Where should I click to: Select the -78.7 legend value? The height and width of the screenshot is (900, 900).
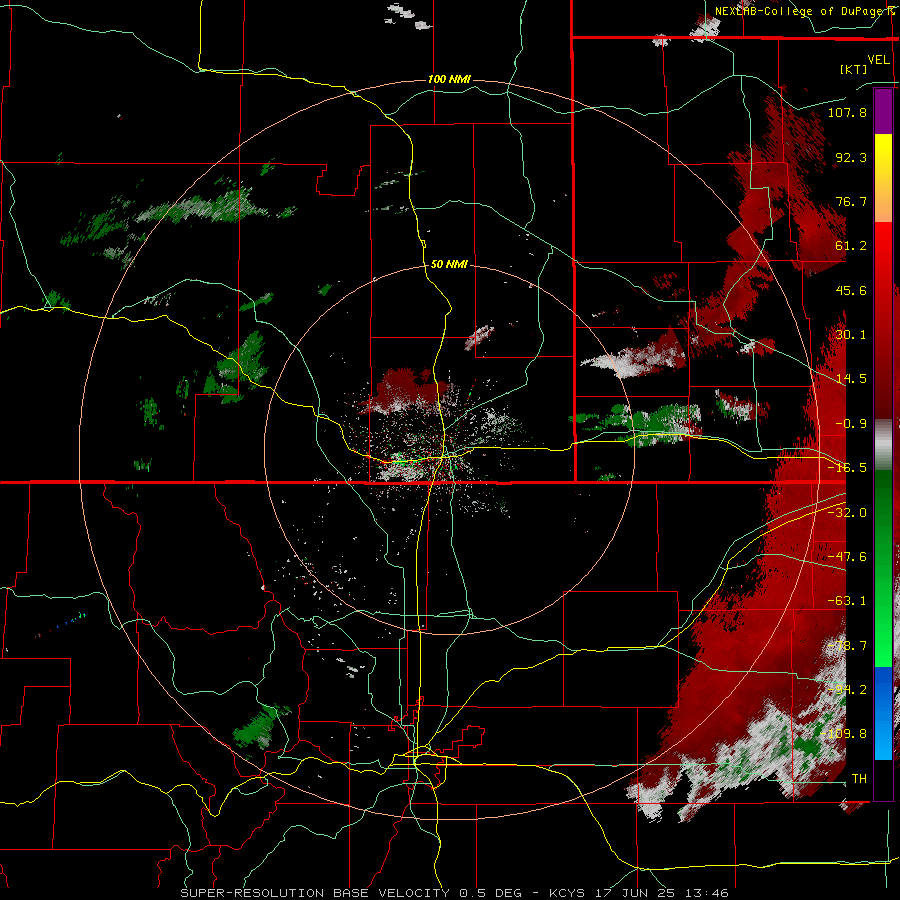(x=847, y=646)
